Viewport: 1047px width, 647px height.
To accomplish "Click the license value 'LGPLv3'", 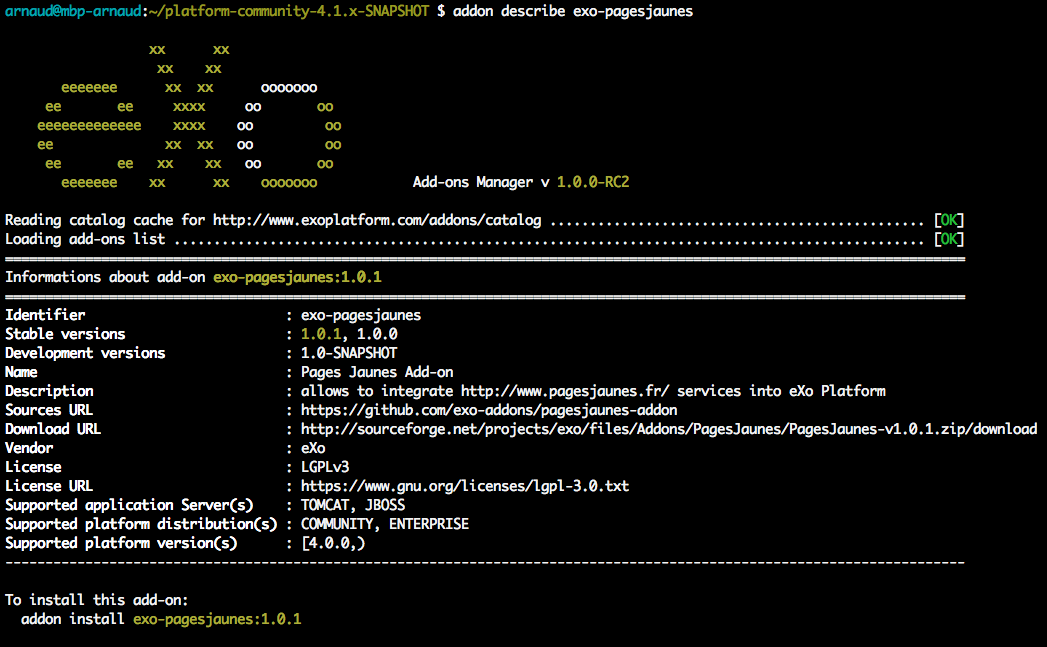I will pos(325,467).
